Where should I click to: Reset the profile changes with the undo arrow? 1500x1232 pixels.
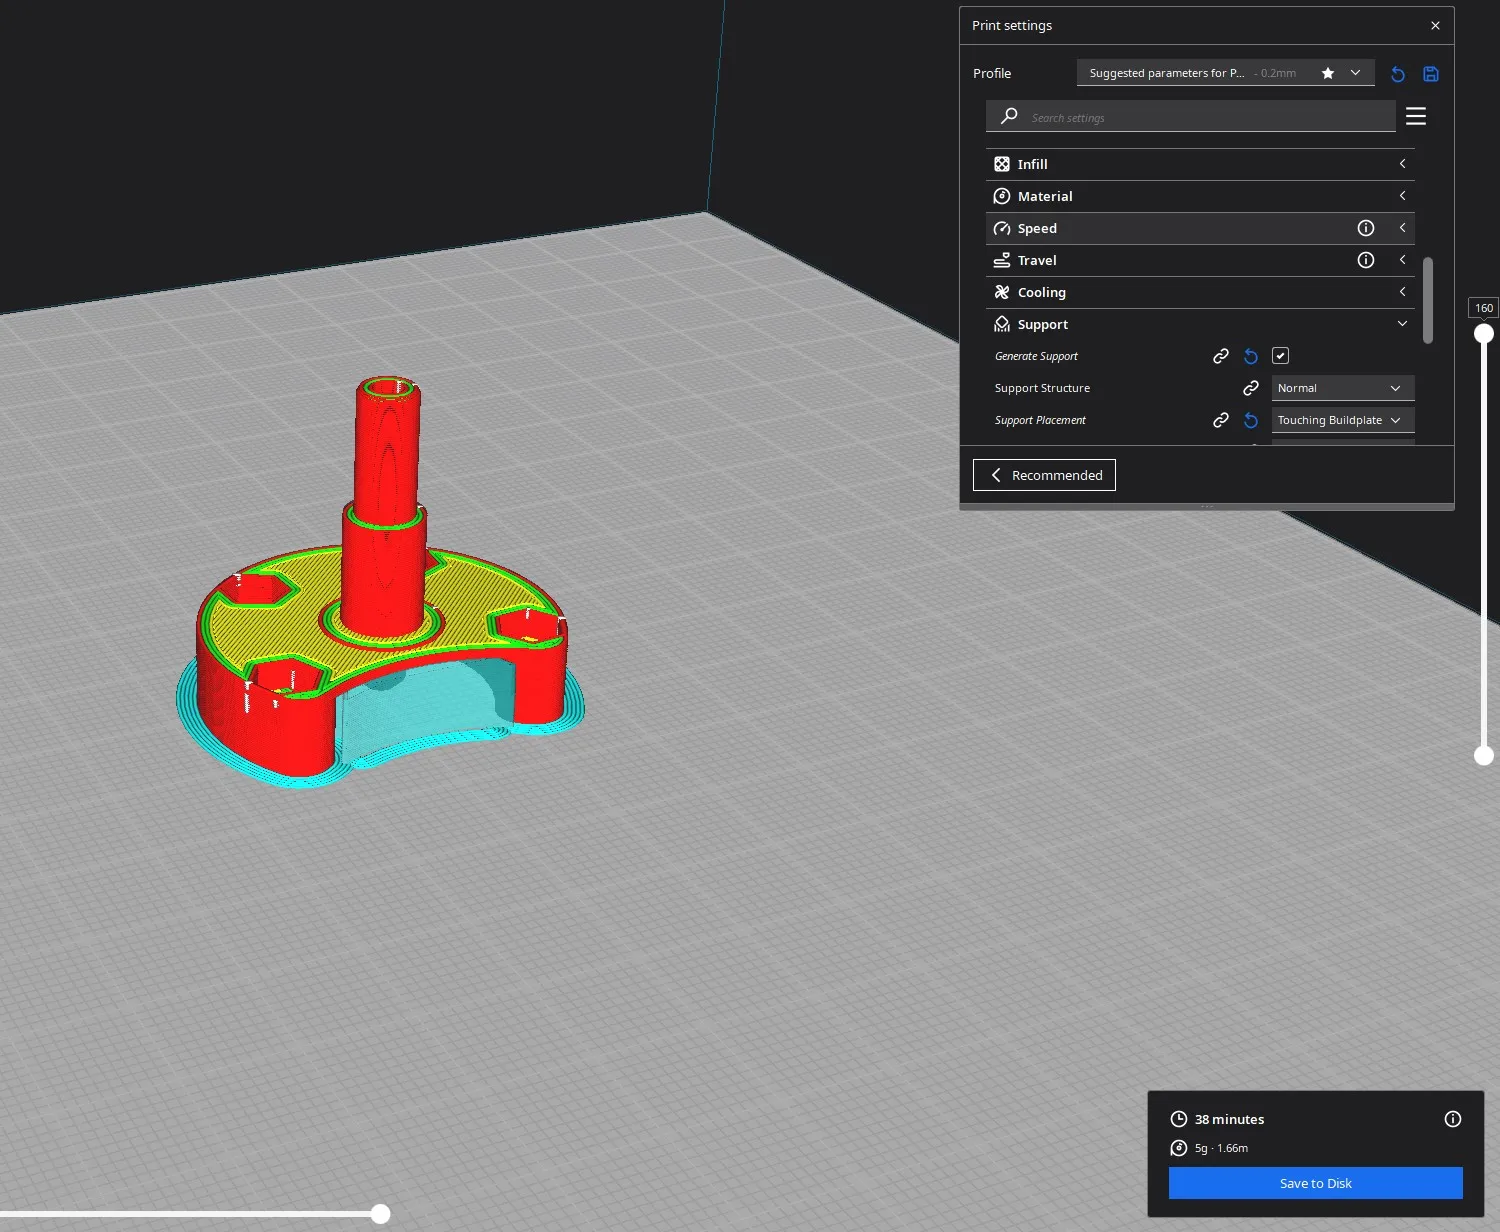(x=1398, y=74)
